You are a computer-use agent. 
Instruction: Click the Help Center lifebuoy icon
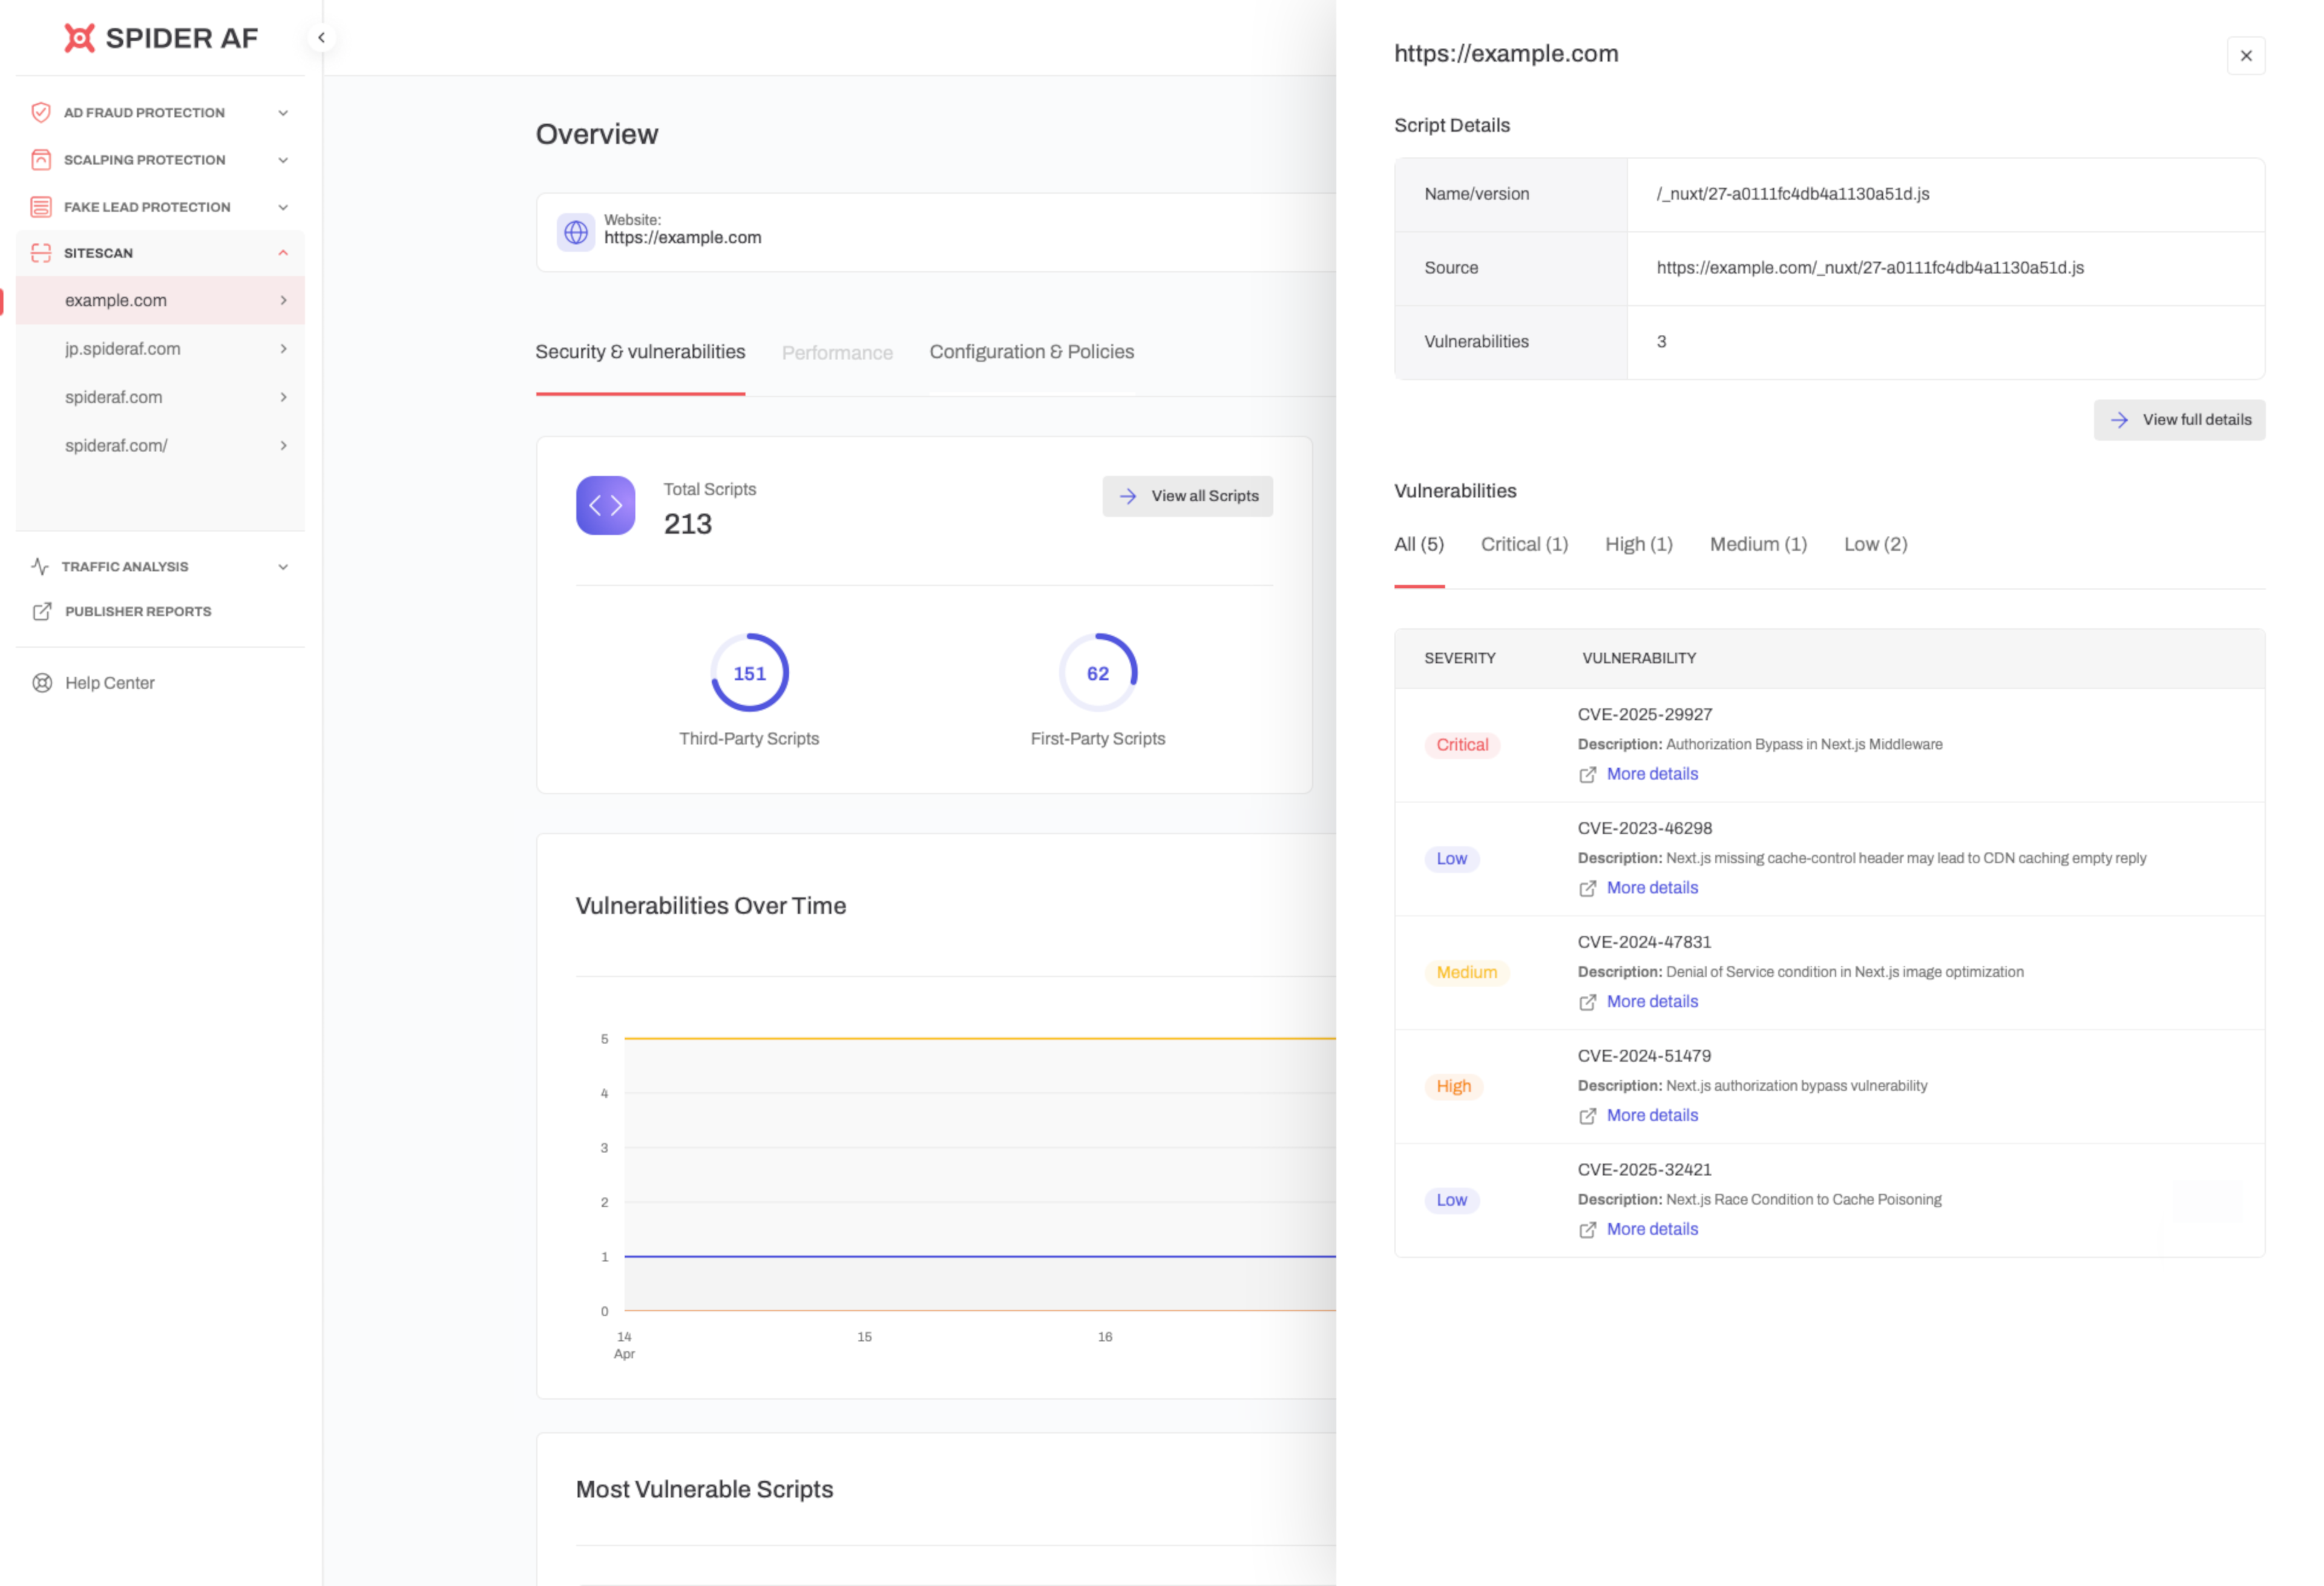42,683
